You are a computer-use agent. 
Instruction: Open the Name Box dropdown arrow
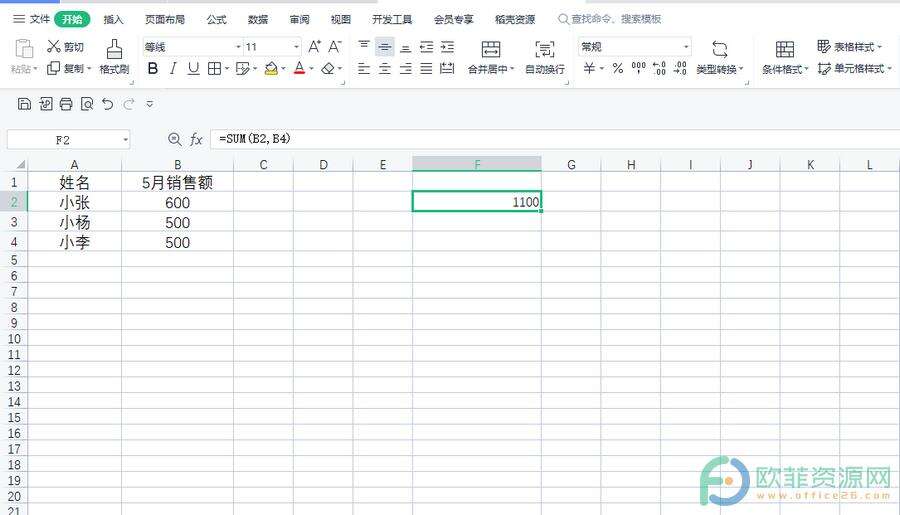125,140
